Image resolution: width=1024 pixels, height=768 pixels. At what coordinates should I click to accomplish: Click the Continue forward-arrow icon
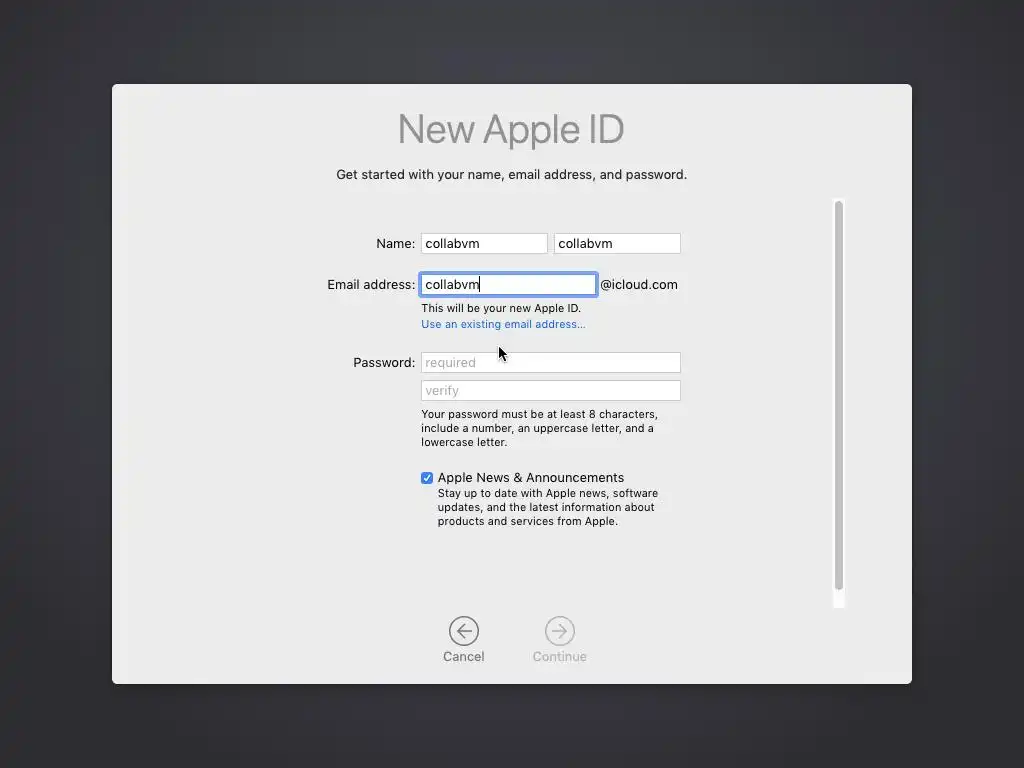pyautogui.click(x=560, y=631)
